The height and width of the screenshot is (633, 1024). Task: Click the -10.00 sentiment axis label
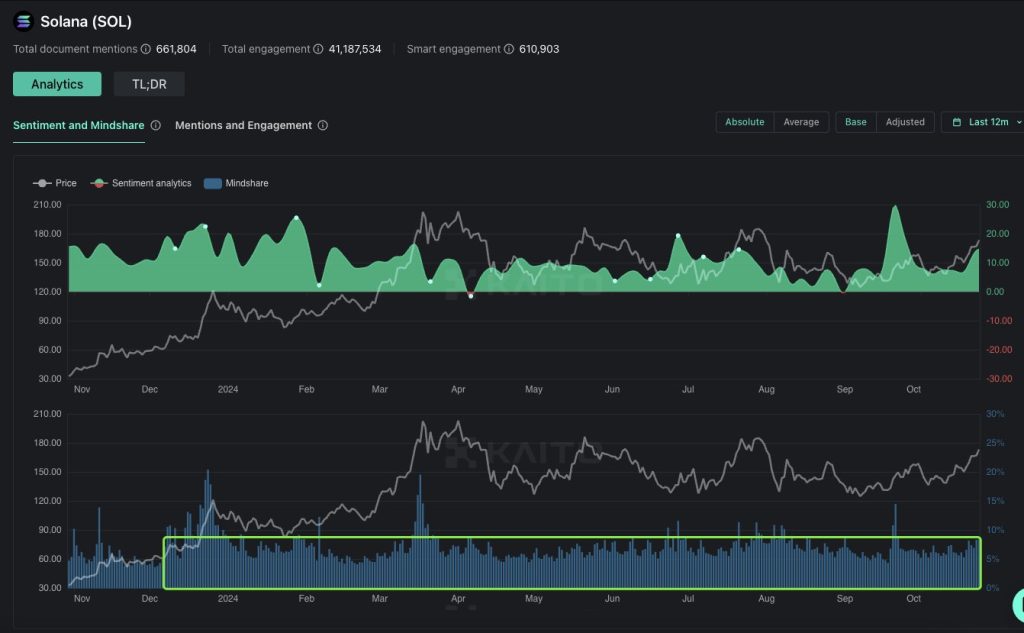pos(999,321)
